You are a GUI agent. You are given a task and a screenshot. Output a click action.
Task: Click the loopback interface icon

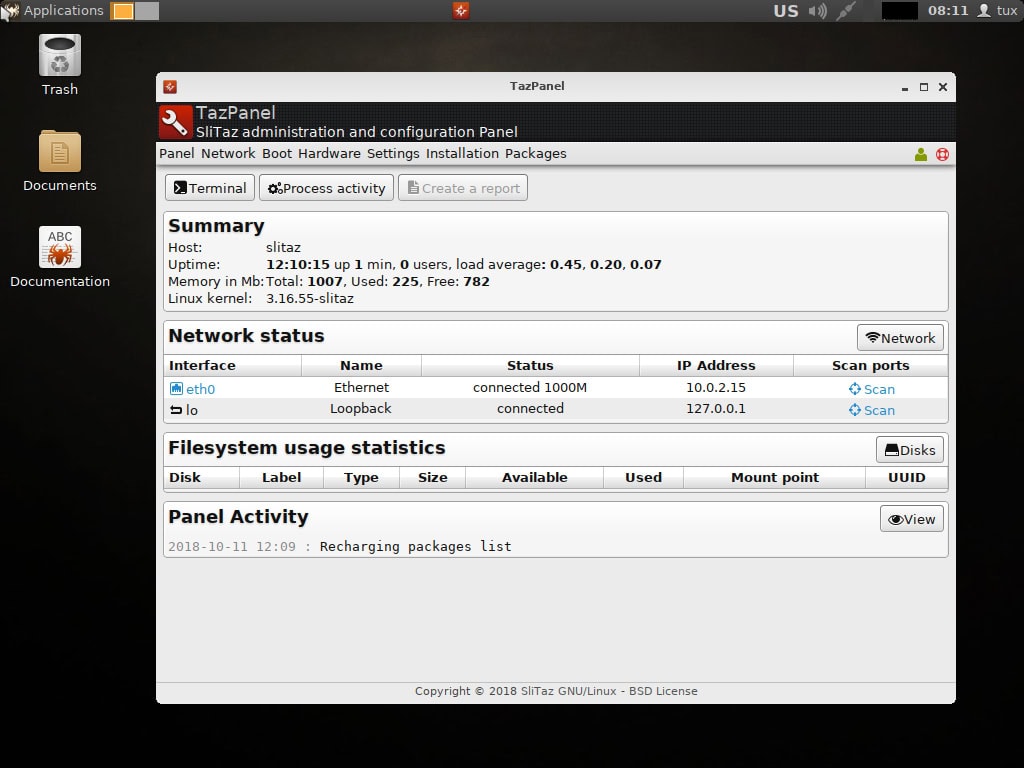tap(177, 410)
